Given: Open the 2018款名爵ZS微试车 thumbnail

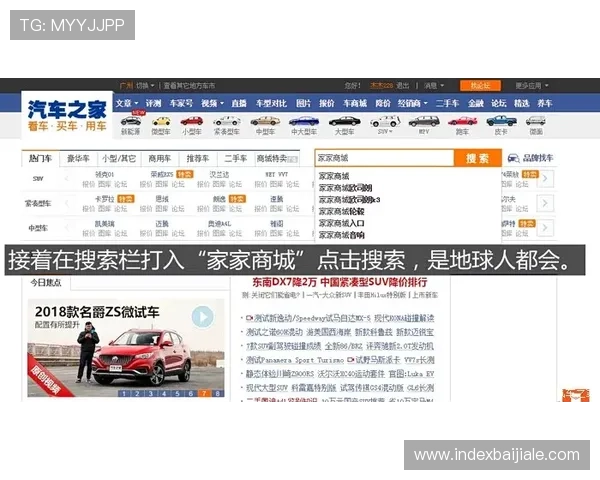Looking at the screenshot, I should pos(126,348).
